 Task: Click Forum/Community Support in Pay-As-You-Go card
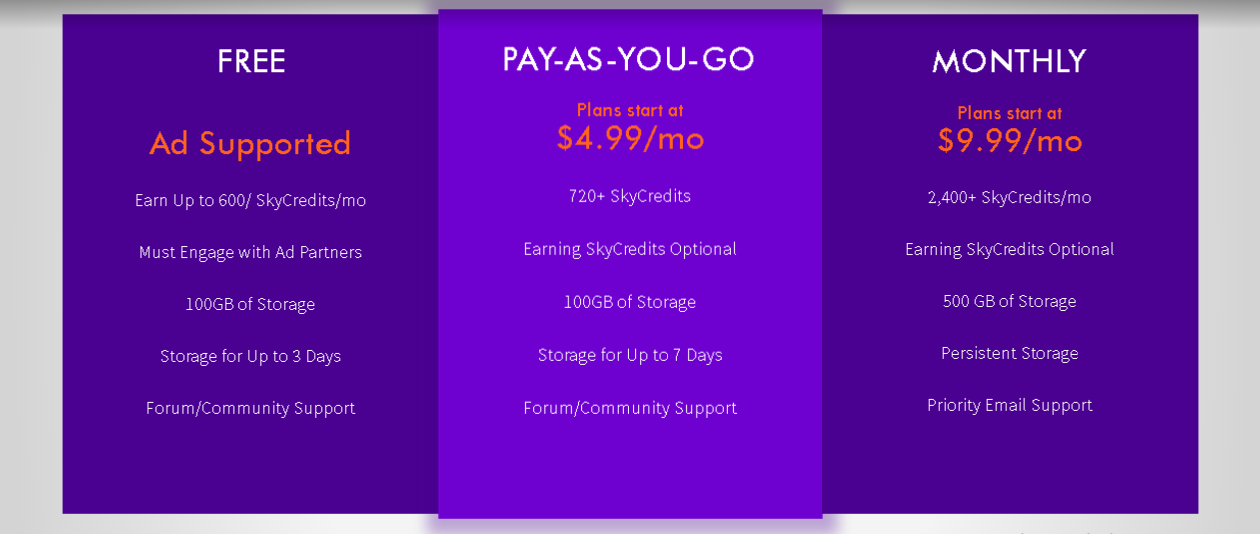630,408
